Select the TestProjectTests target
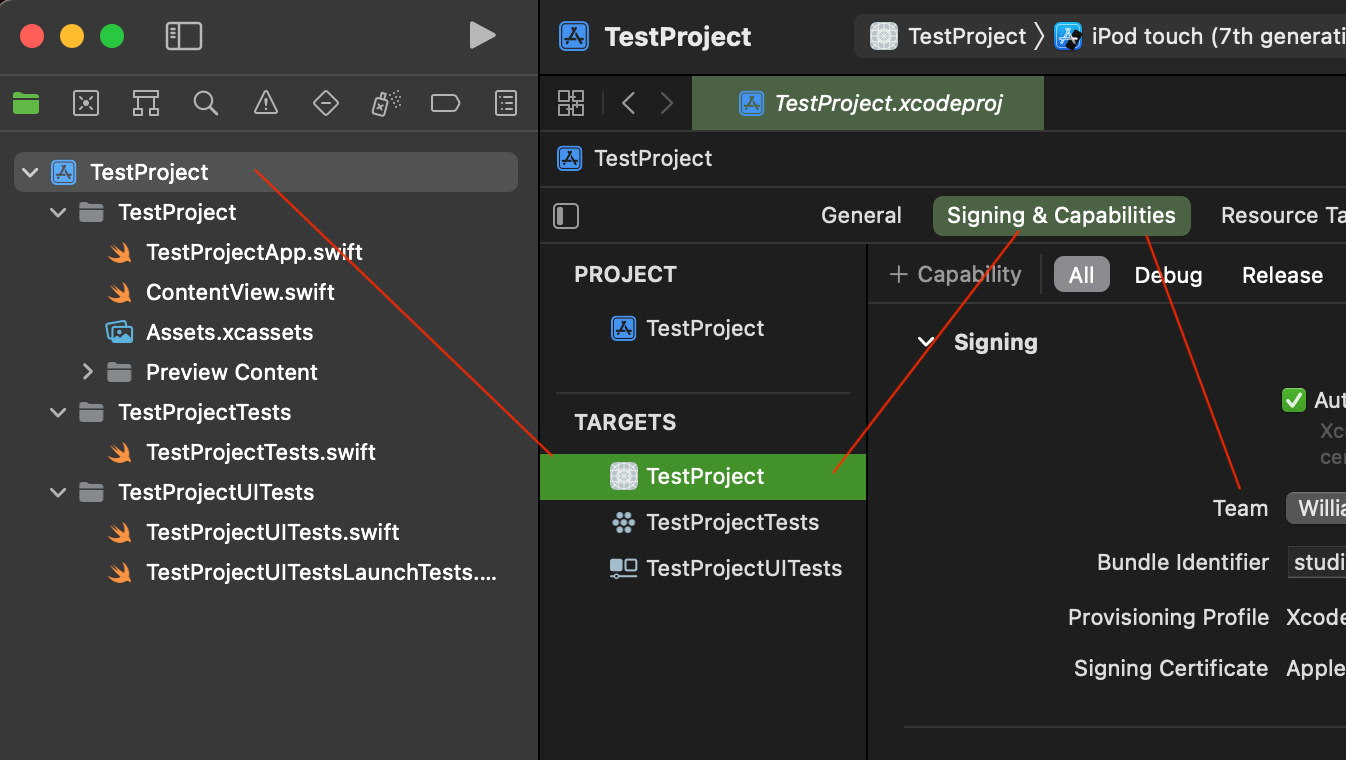Screen dimensions: 1346x760 (x=714, y=522)
